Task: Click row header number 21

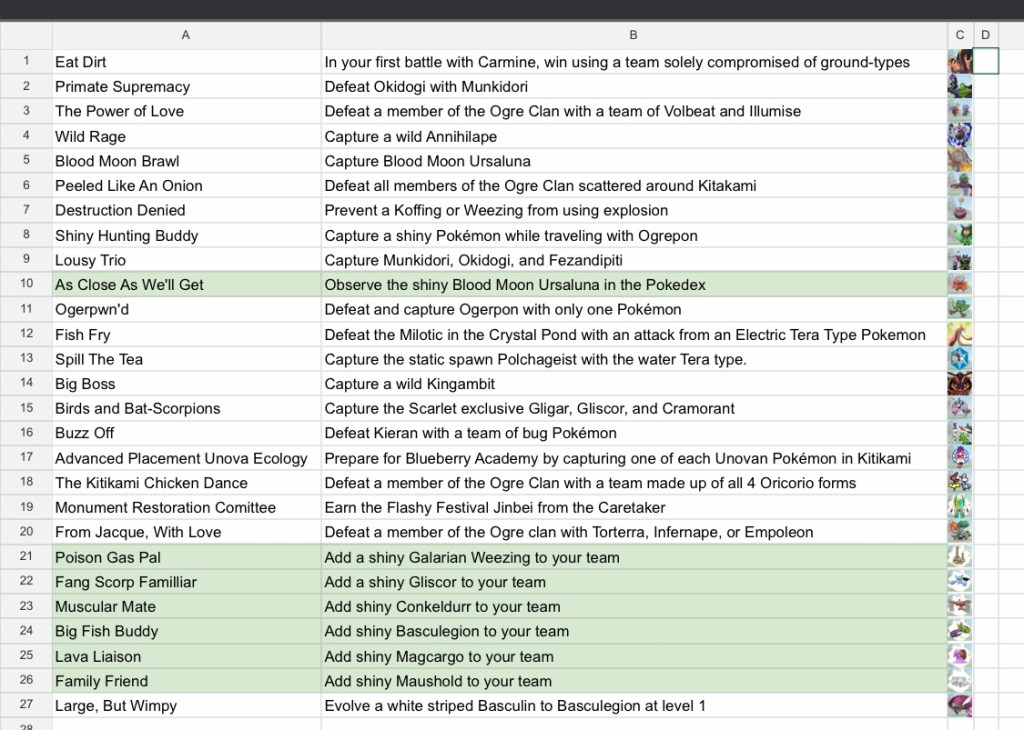Action: 26,557
